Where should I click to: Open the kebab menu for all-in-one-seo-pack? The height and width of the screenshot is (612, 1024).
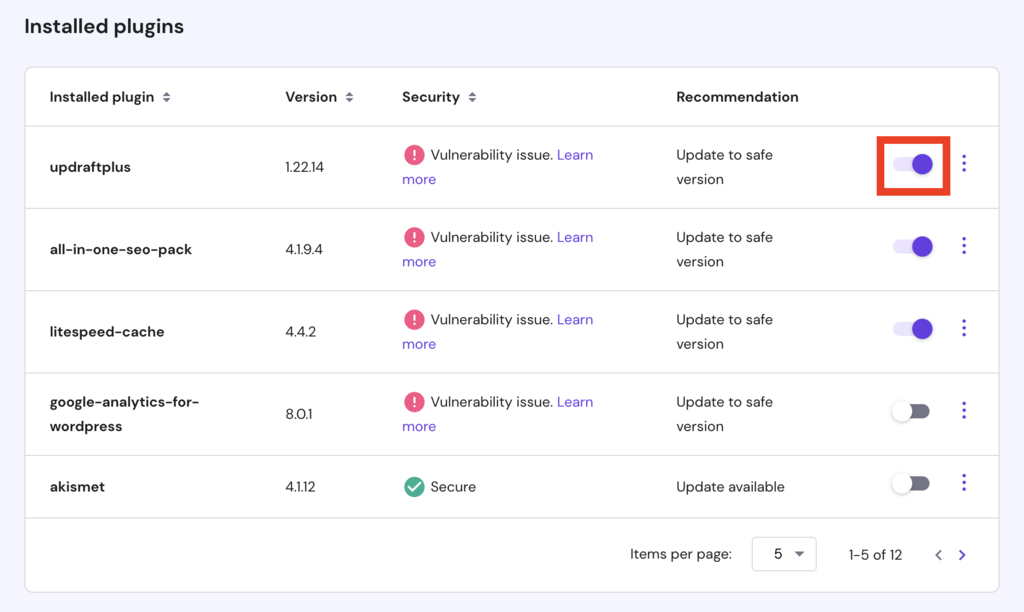[964, 245]
